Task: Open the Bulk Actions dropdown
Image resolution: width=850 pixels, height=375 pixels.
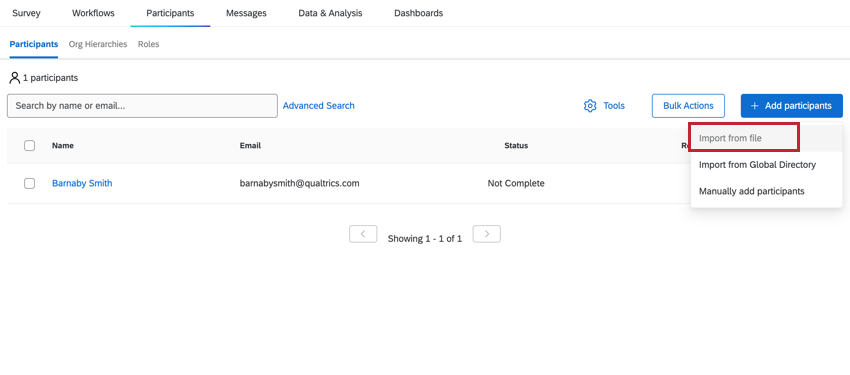Action: [x=688, y=106]
